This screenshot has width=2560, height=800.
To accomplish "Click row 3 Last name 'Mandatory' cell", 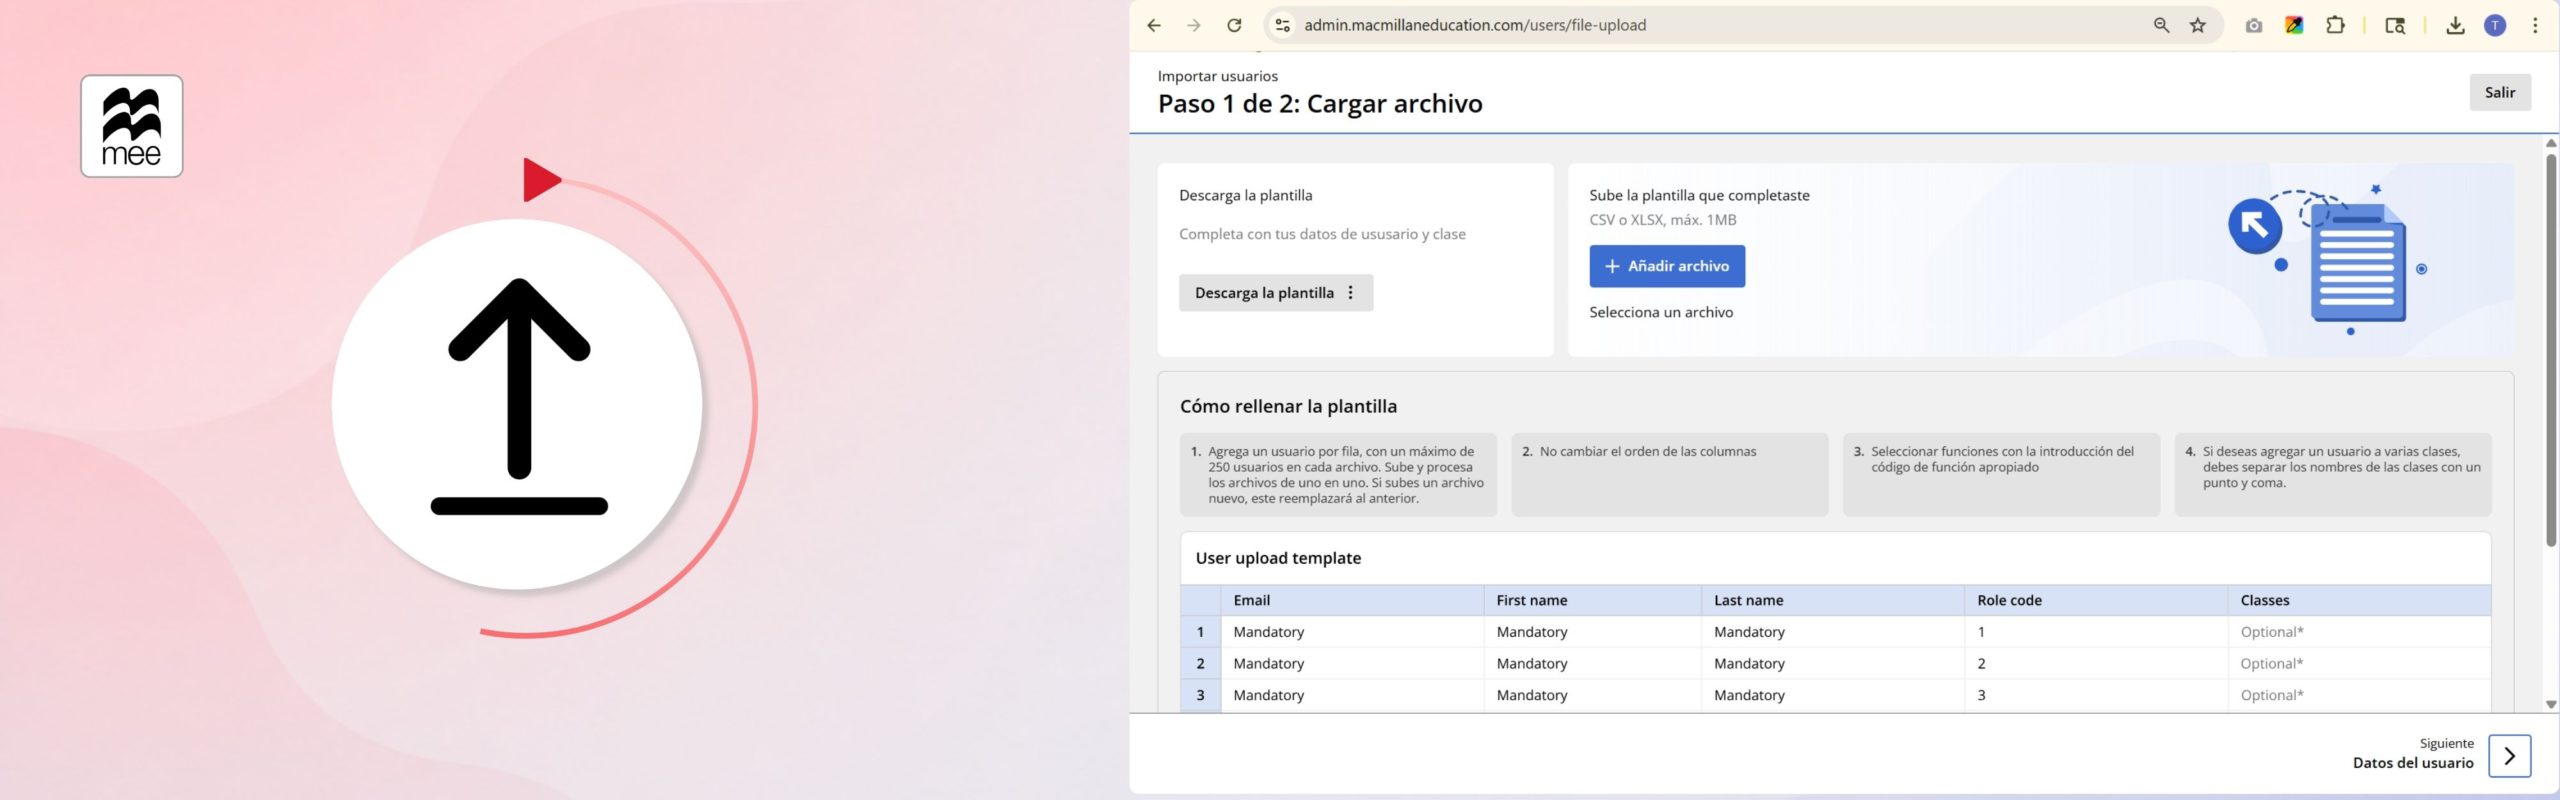I will click(1832, 695).
